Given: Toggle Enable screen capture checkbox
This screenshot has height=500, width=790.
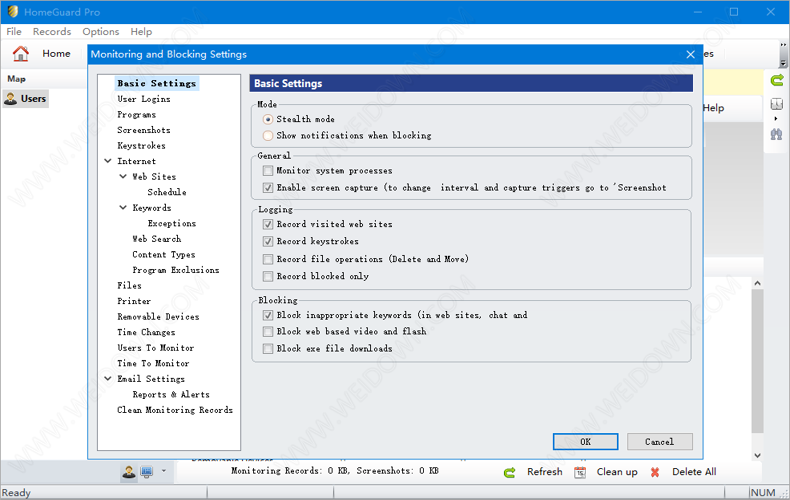Looking at the screenshot, I should click(x=268, y=188).
